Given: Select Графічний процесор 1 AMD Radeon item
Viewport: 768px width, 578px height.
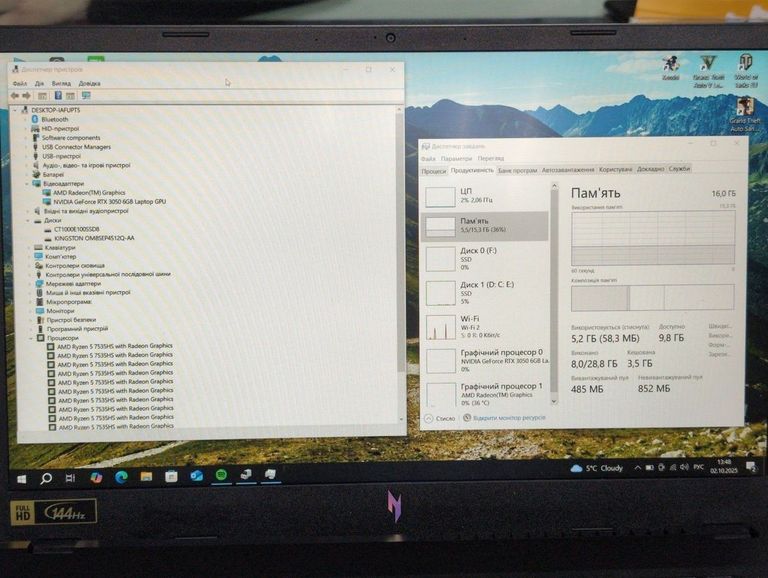Looking at the screenshot, I should tap(485, 393).
